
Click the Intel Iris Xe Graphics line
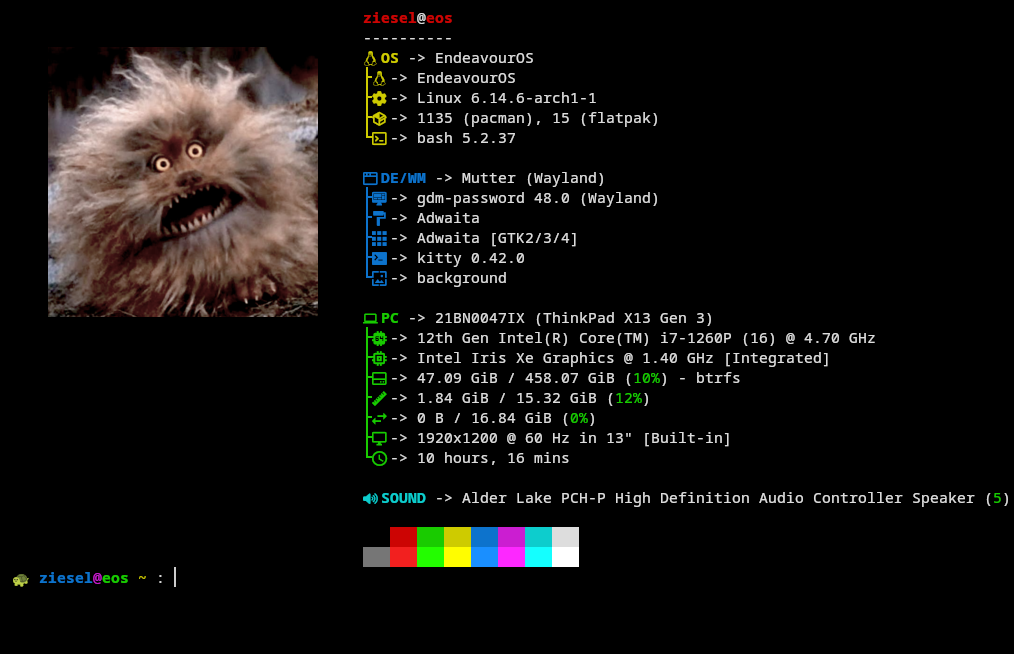pos(623,358)
